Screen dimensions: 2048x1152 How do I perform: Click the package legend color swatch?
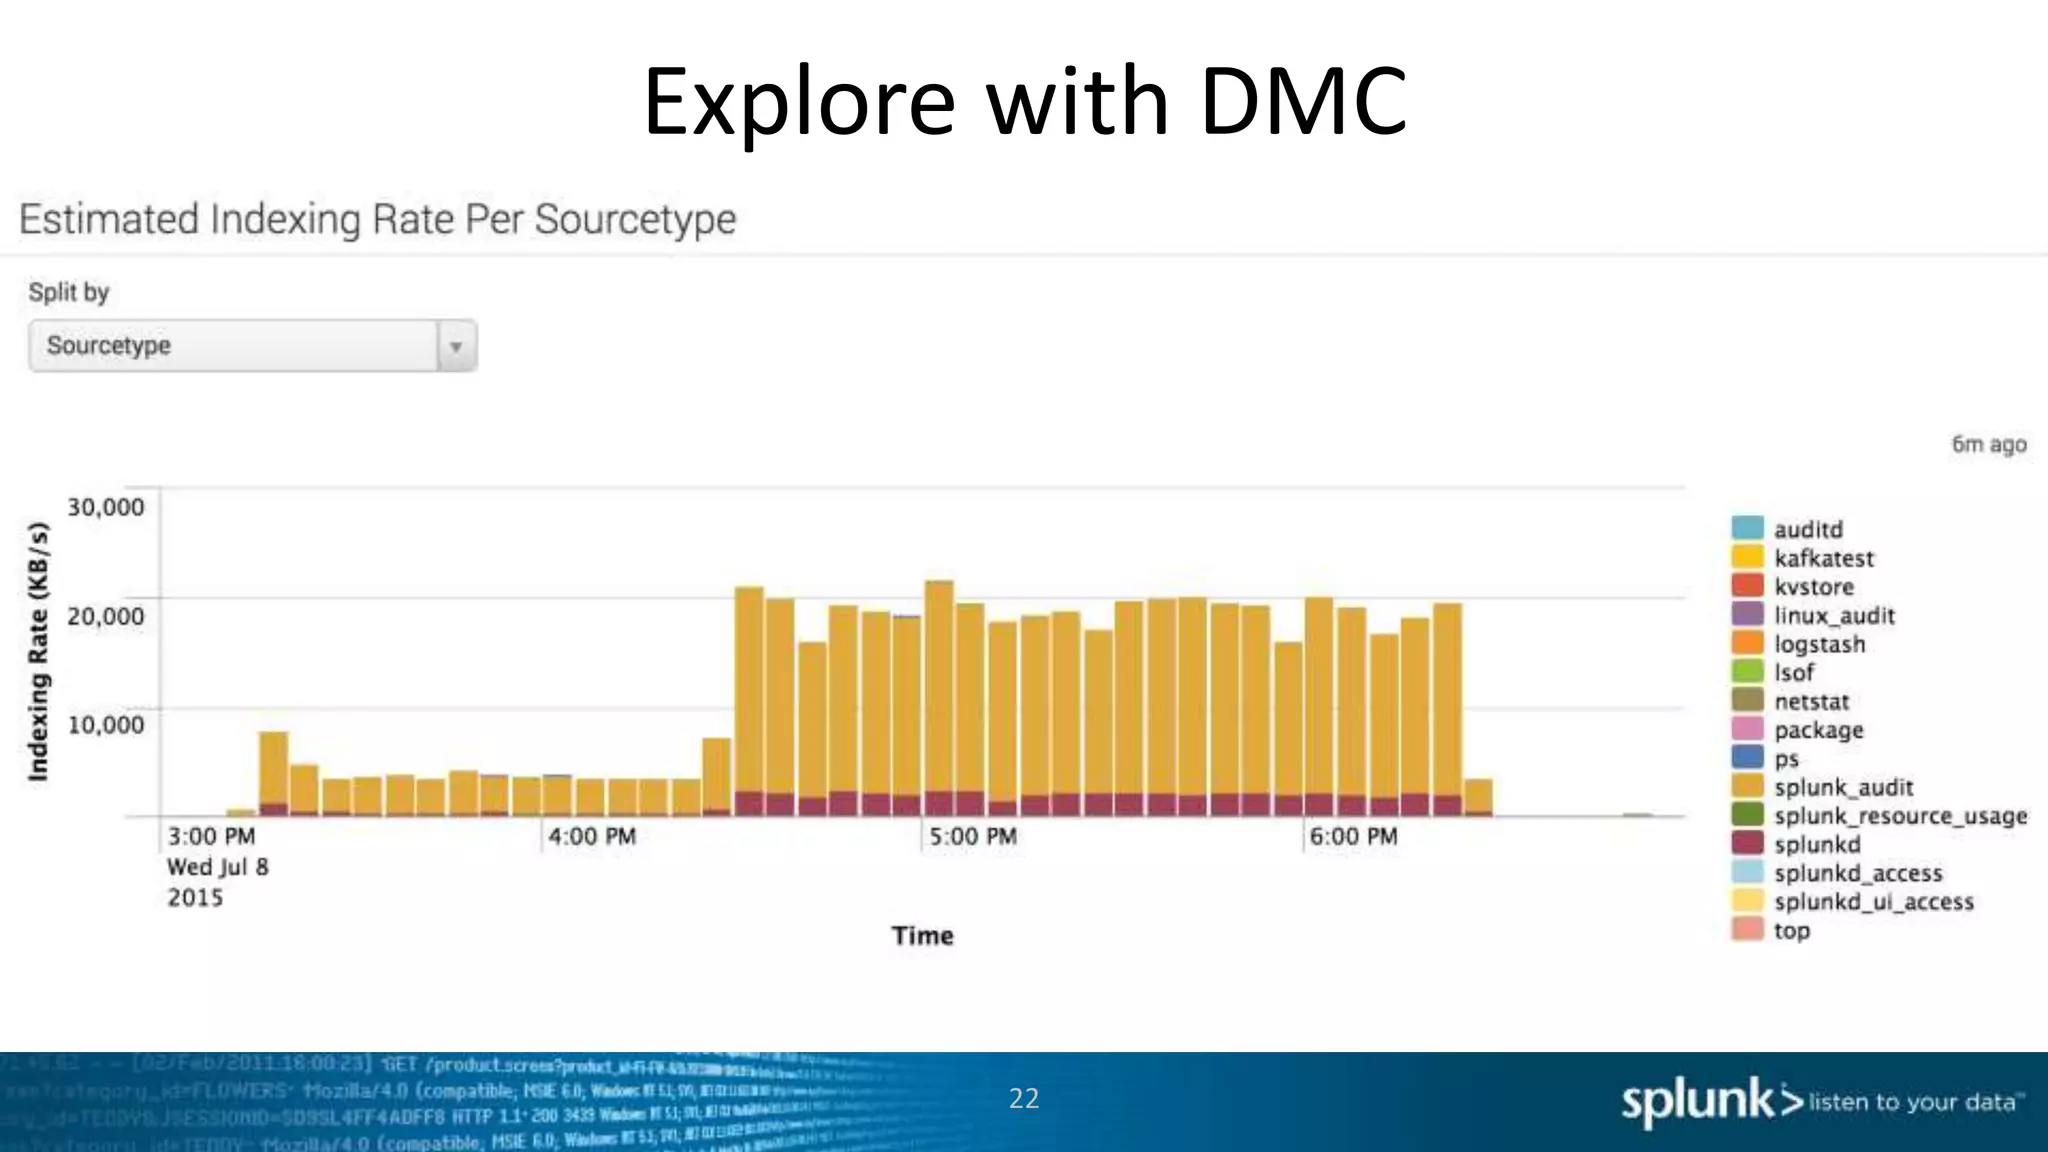[1747, 729]
